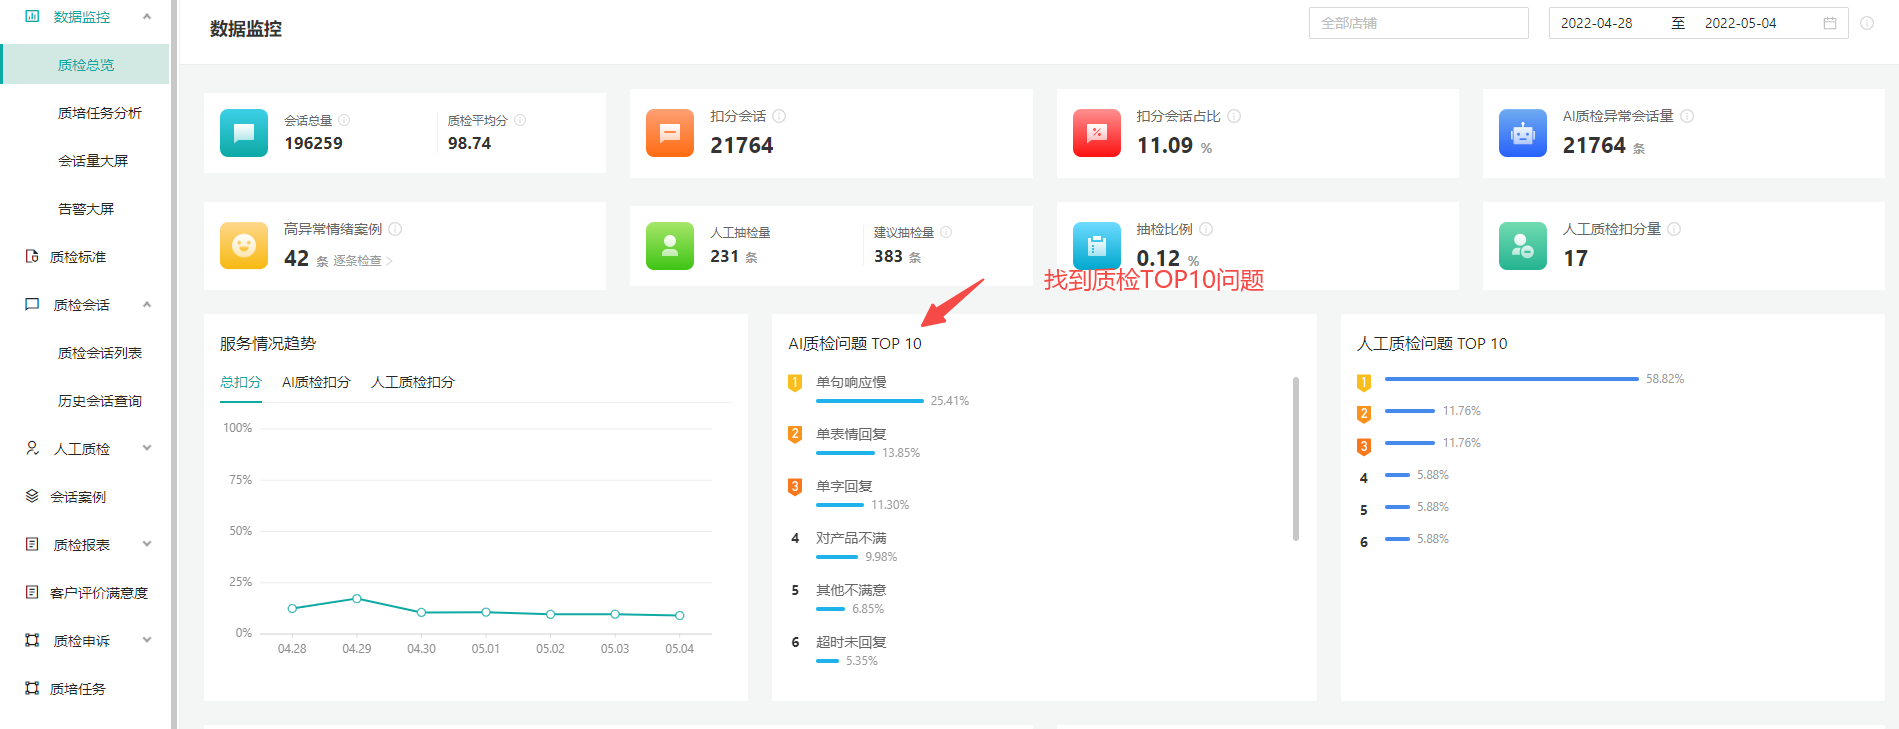Click the blue robot AI质检异常会话量 icon
The width and height of the screenshot is (1899, 729).
tap(1523, 133)
